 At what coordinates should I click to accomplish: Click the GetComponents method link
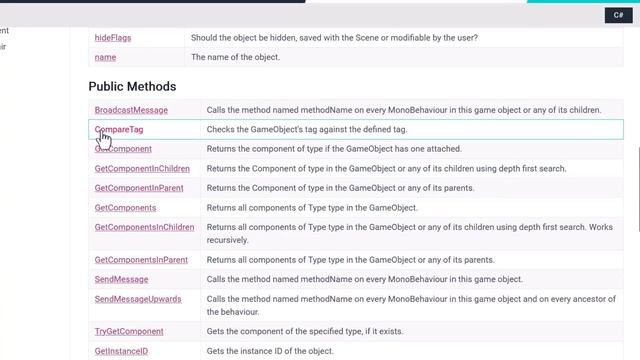(125, 208)
